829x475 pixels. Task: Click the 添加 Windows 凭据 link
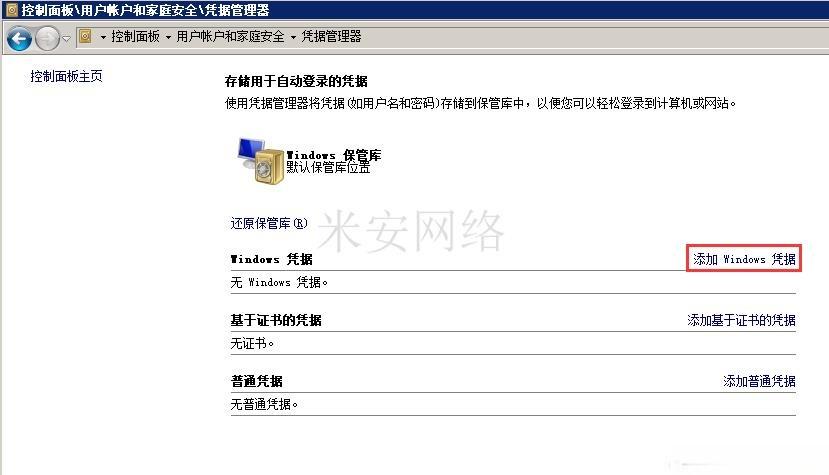[x=744, y=259]
